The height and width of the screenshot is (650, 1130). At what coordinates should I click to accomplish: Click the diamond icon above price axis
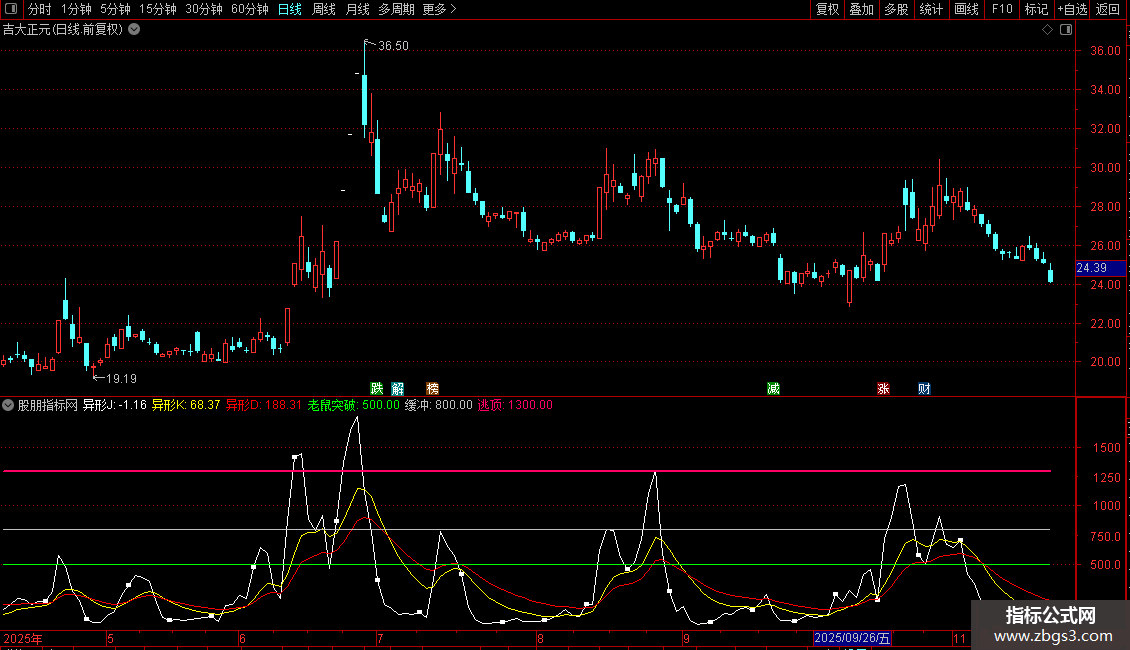pyautogui.click(x=1047, y=30)
